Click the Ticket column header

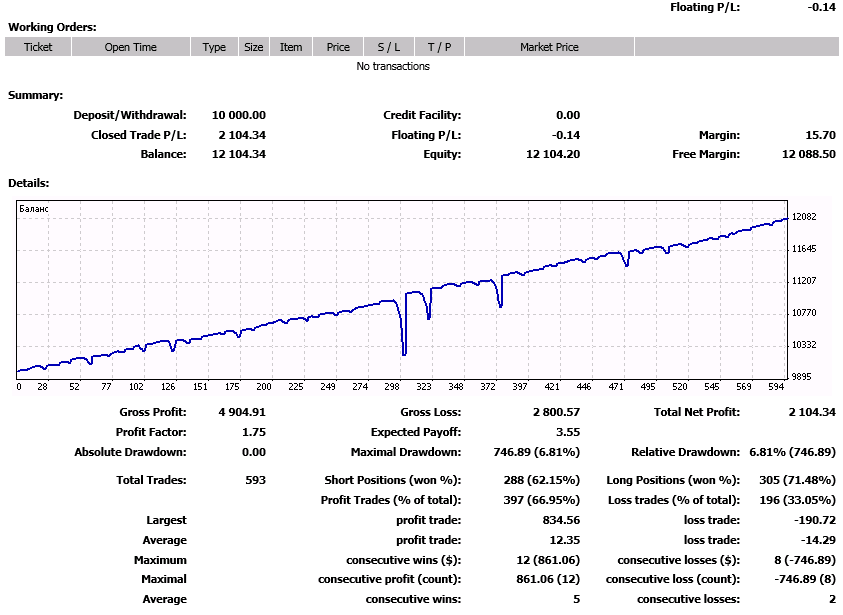[x=38, y=47]
